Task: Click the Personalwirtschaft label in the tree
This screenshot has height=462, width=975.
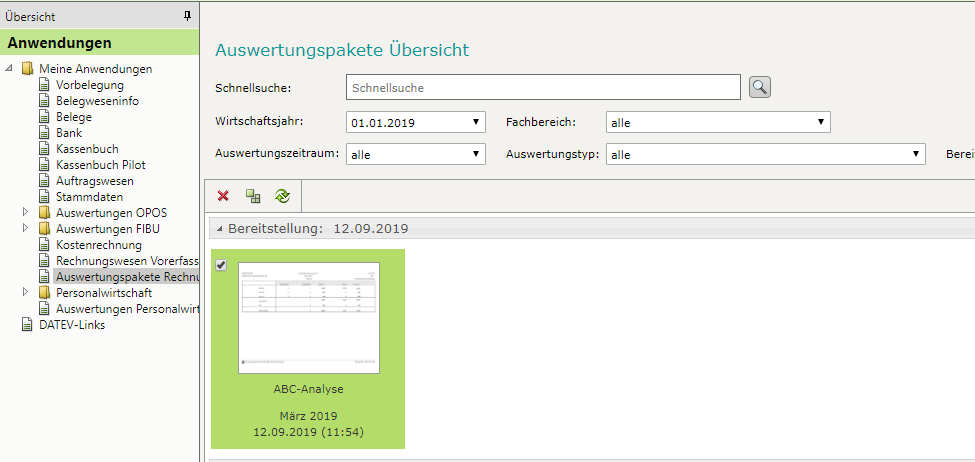Action: [x=104, y=293]
